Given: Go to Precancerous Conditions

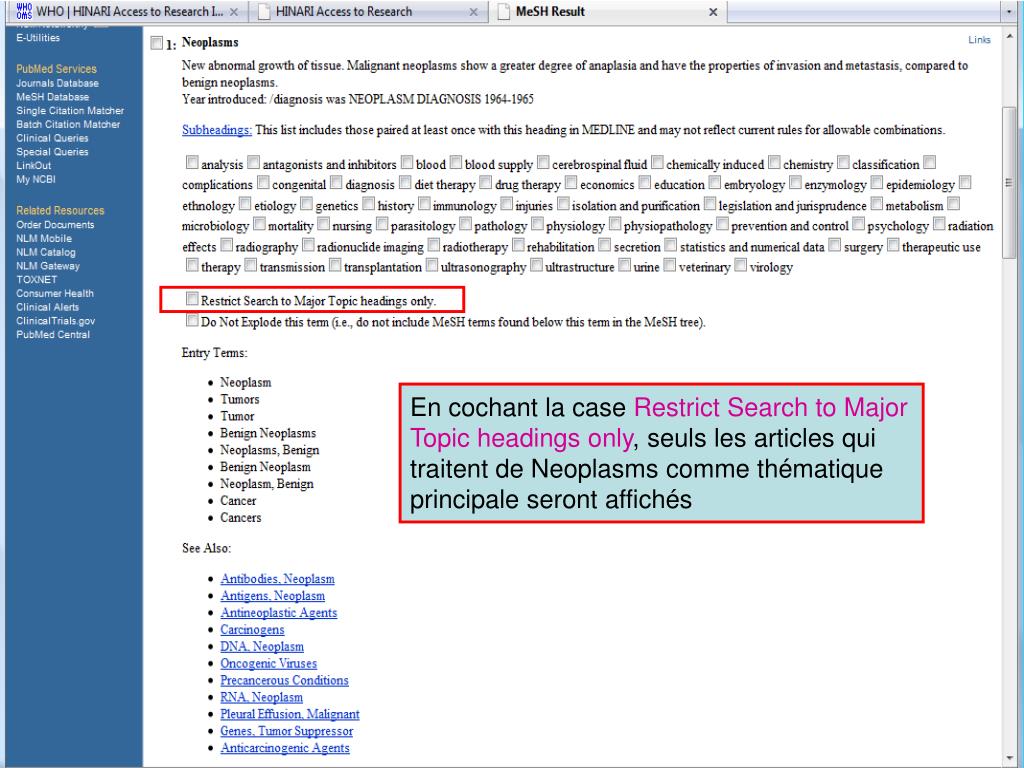Looking at the screenshot, I should tap(285, 680).
